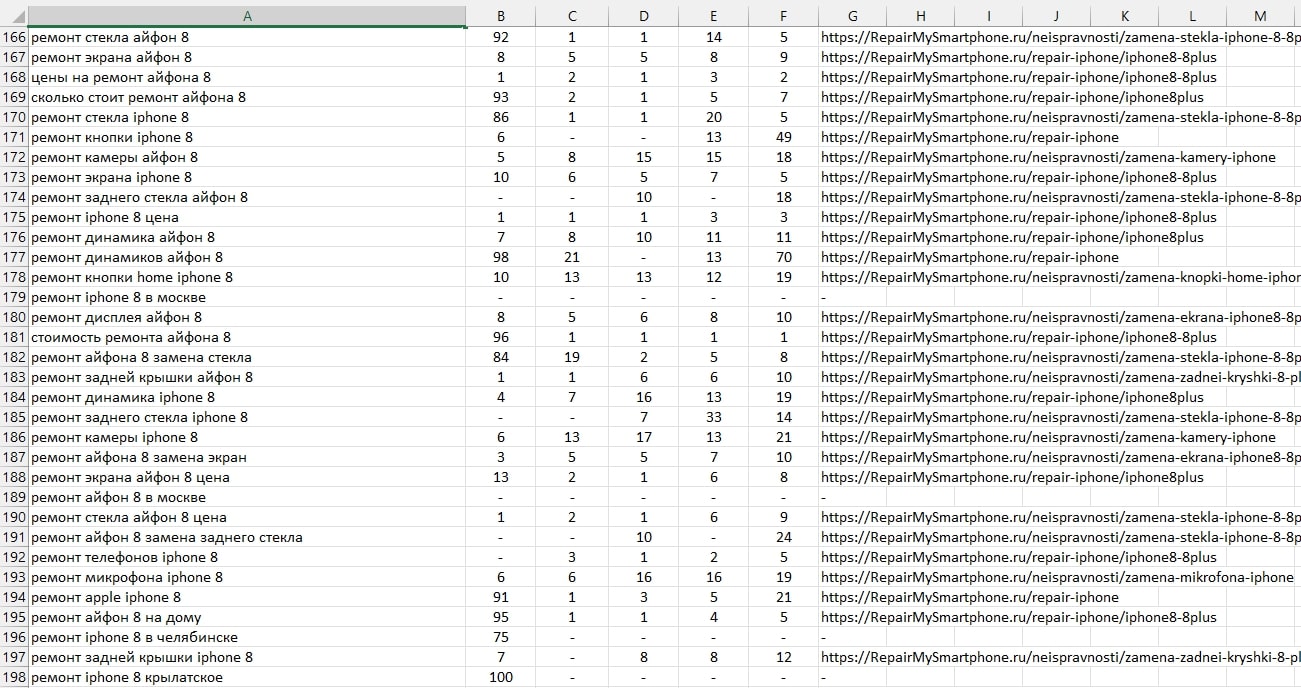Select row 189 header
The width and height of the screenshot is (1301, 688).
[14, 497]
